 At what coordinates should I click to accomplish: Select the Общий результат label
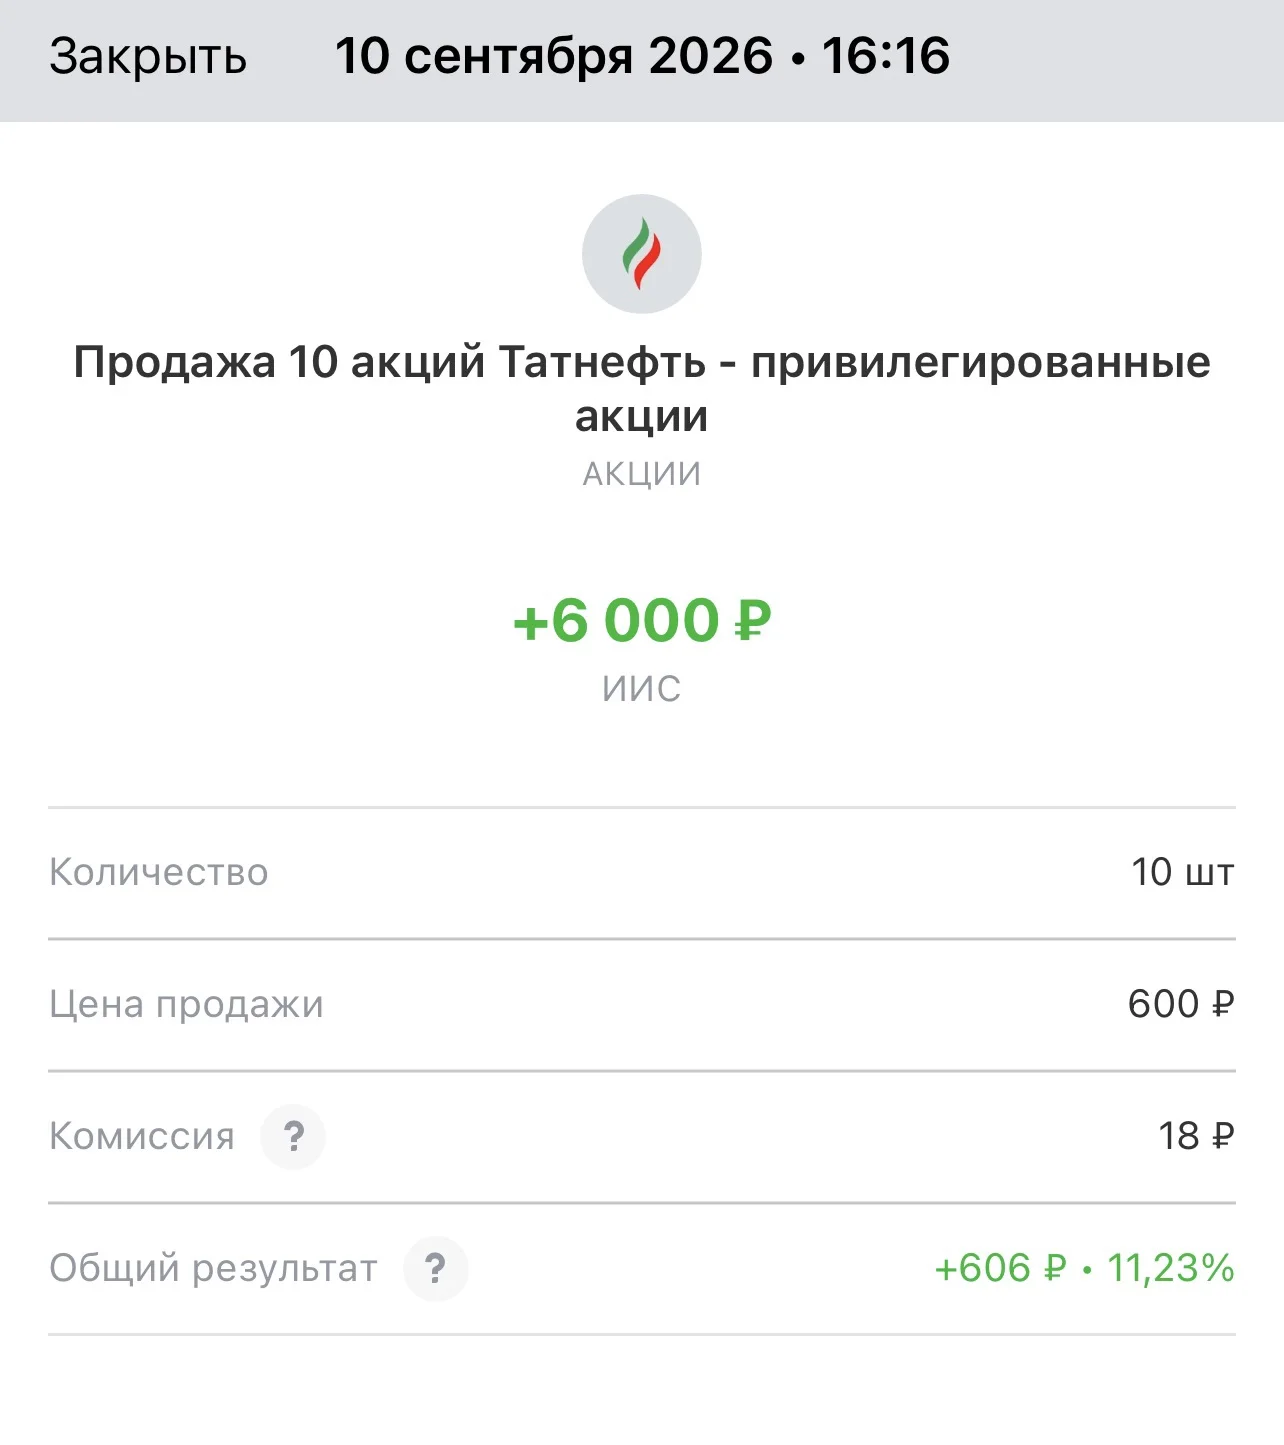tap(214, 1268)
